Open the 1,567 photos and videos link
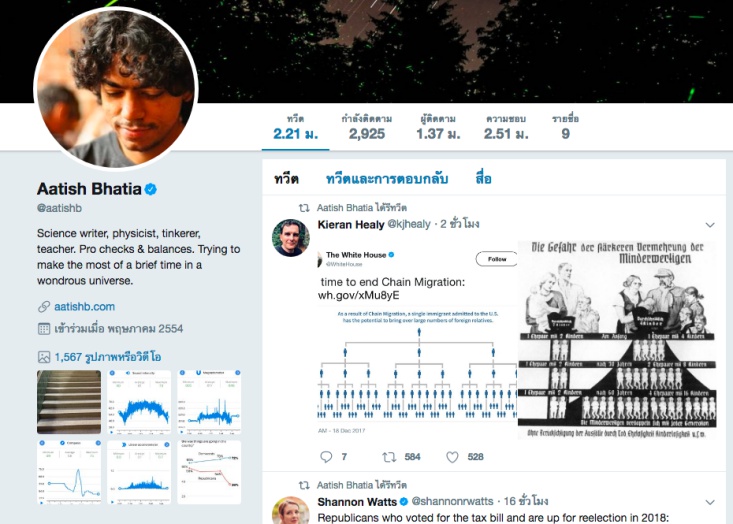The width and height of the screenshot is (733, 524). pyautogui.click(x=108, y=357)
